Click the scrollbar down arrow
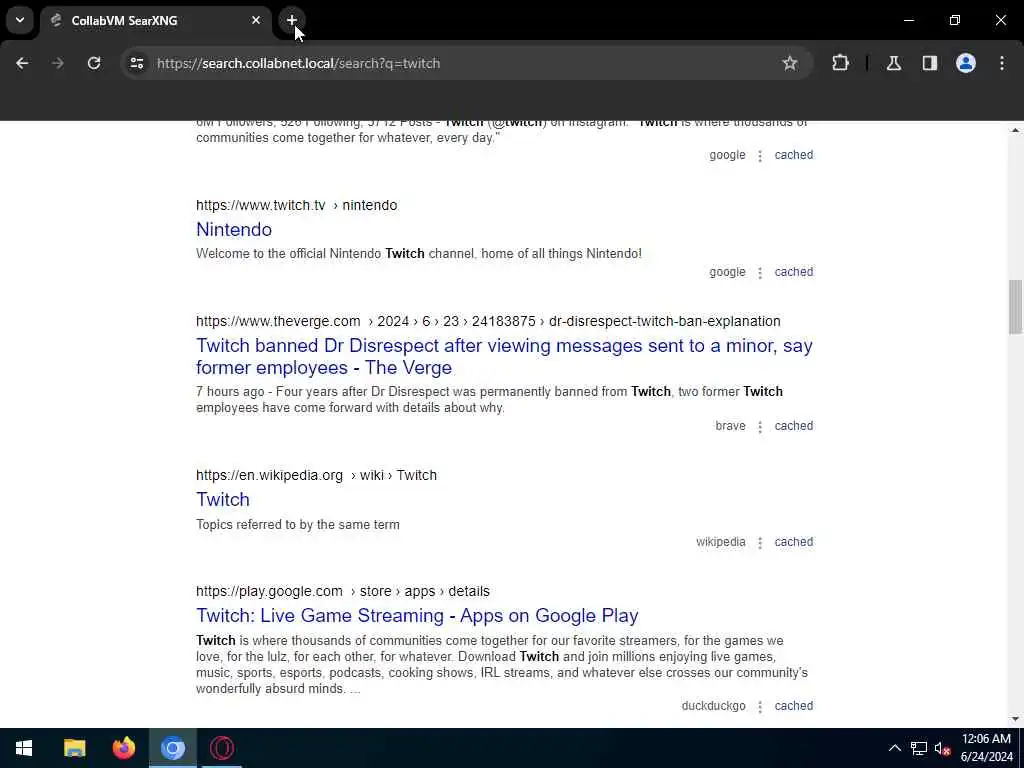This screenshot has width=1024, height=768. point(1015,719)
